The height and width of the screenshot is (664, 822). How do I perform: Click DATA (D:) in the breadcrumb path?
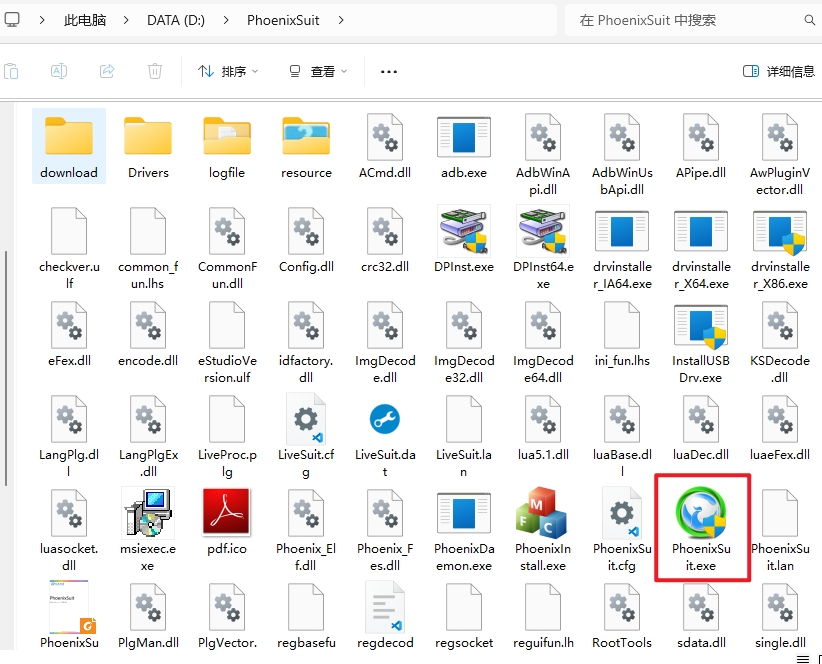[x=176, y=20]
